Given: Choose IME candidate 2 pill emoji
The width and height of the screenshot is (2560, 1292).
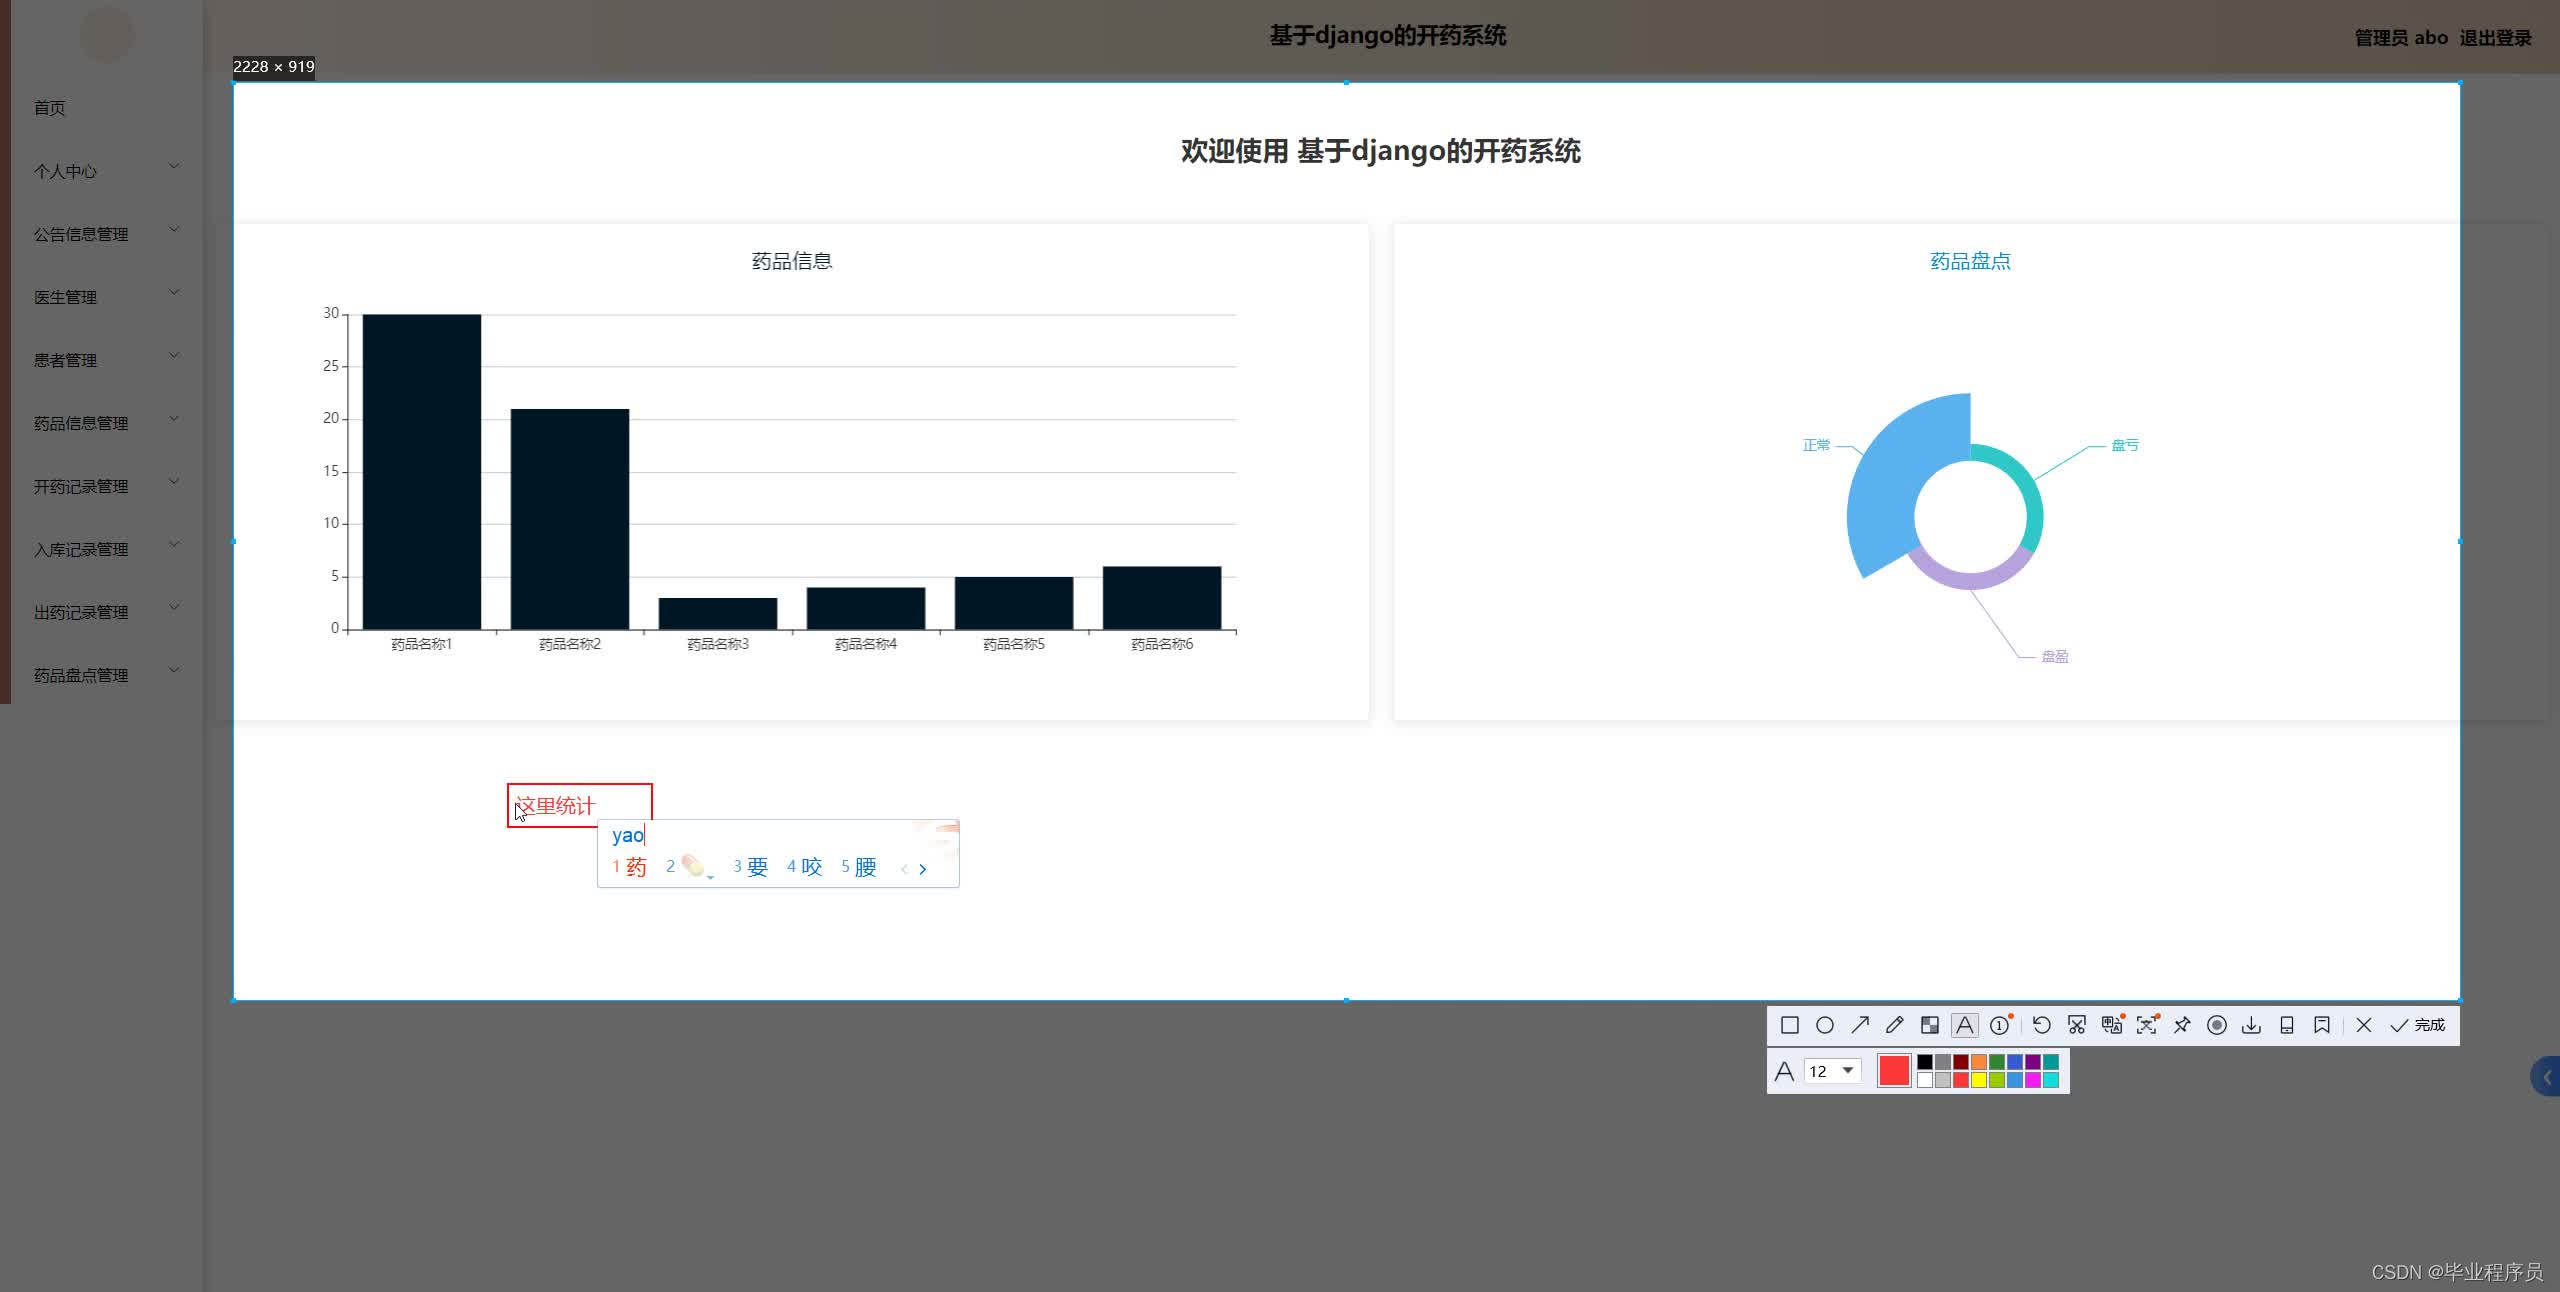Looking at the screenshot, I should (689, 867).
